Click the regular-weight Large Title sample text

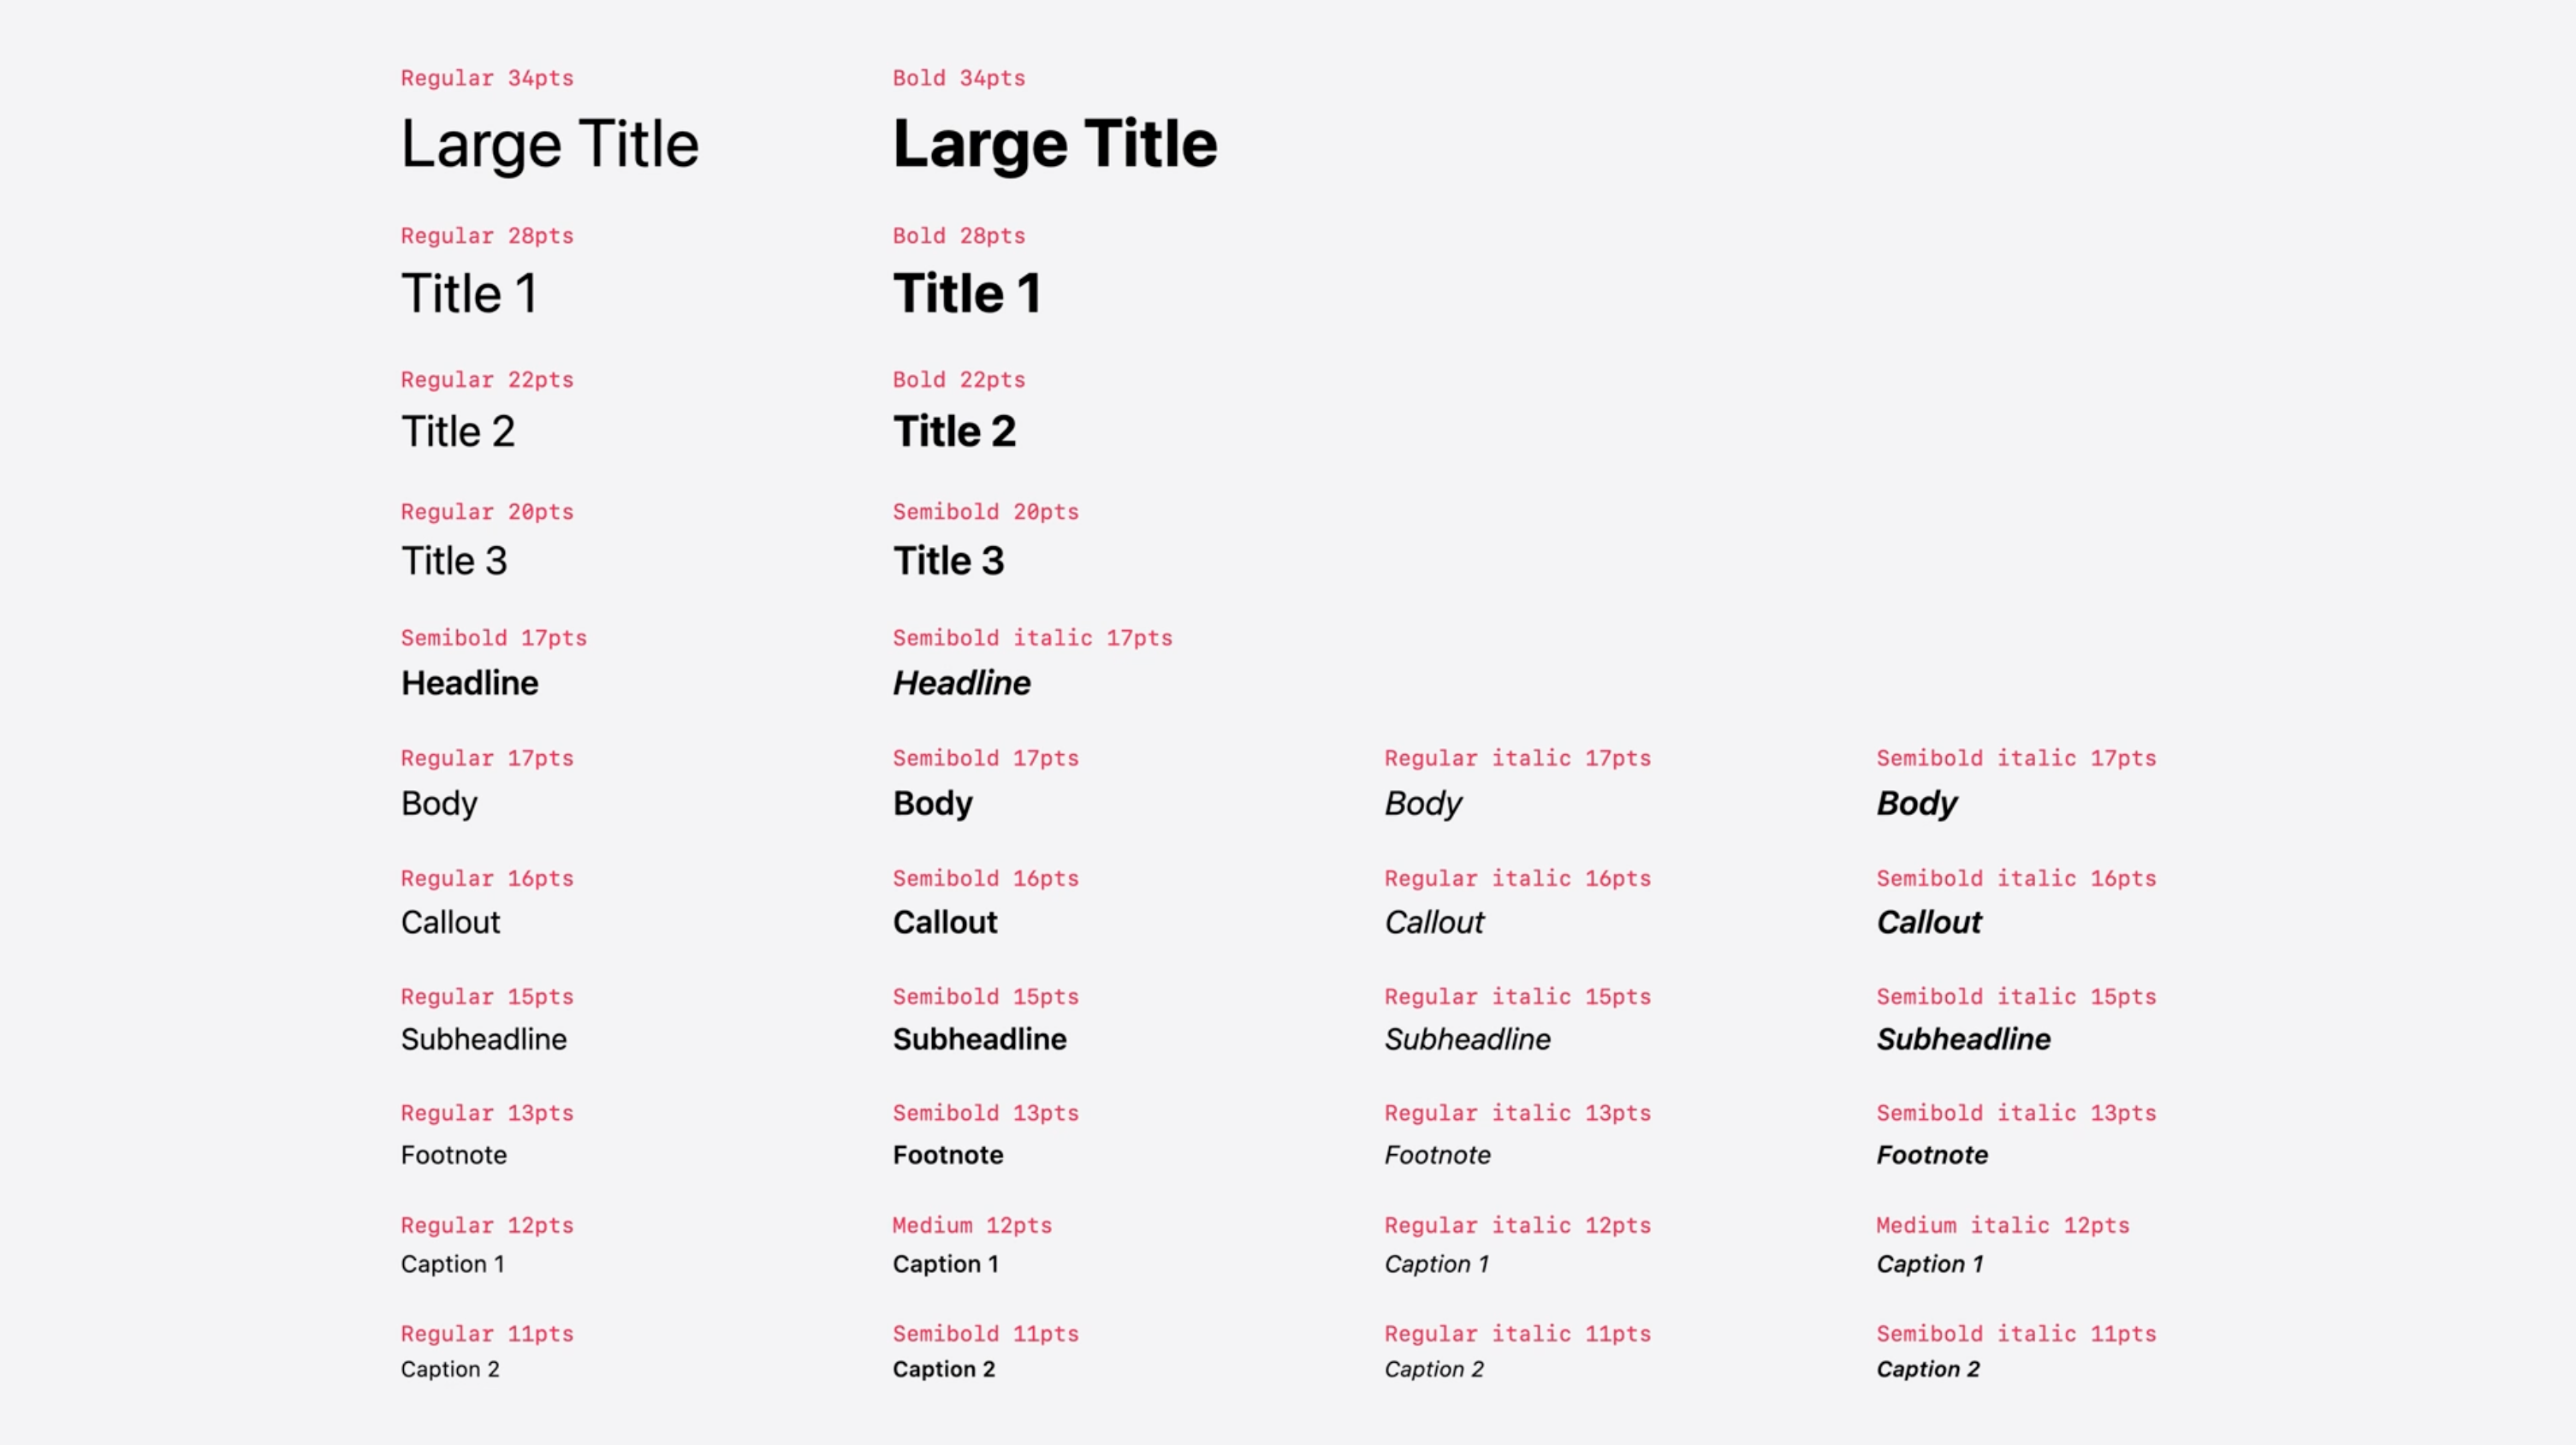tap(549, 144)
